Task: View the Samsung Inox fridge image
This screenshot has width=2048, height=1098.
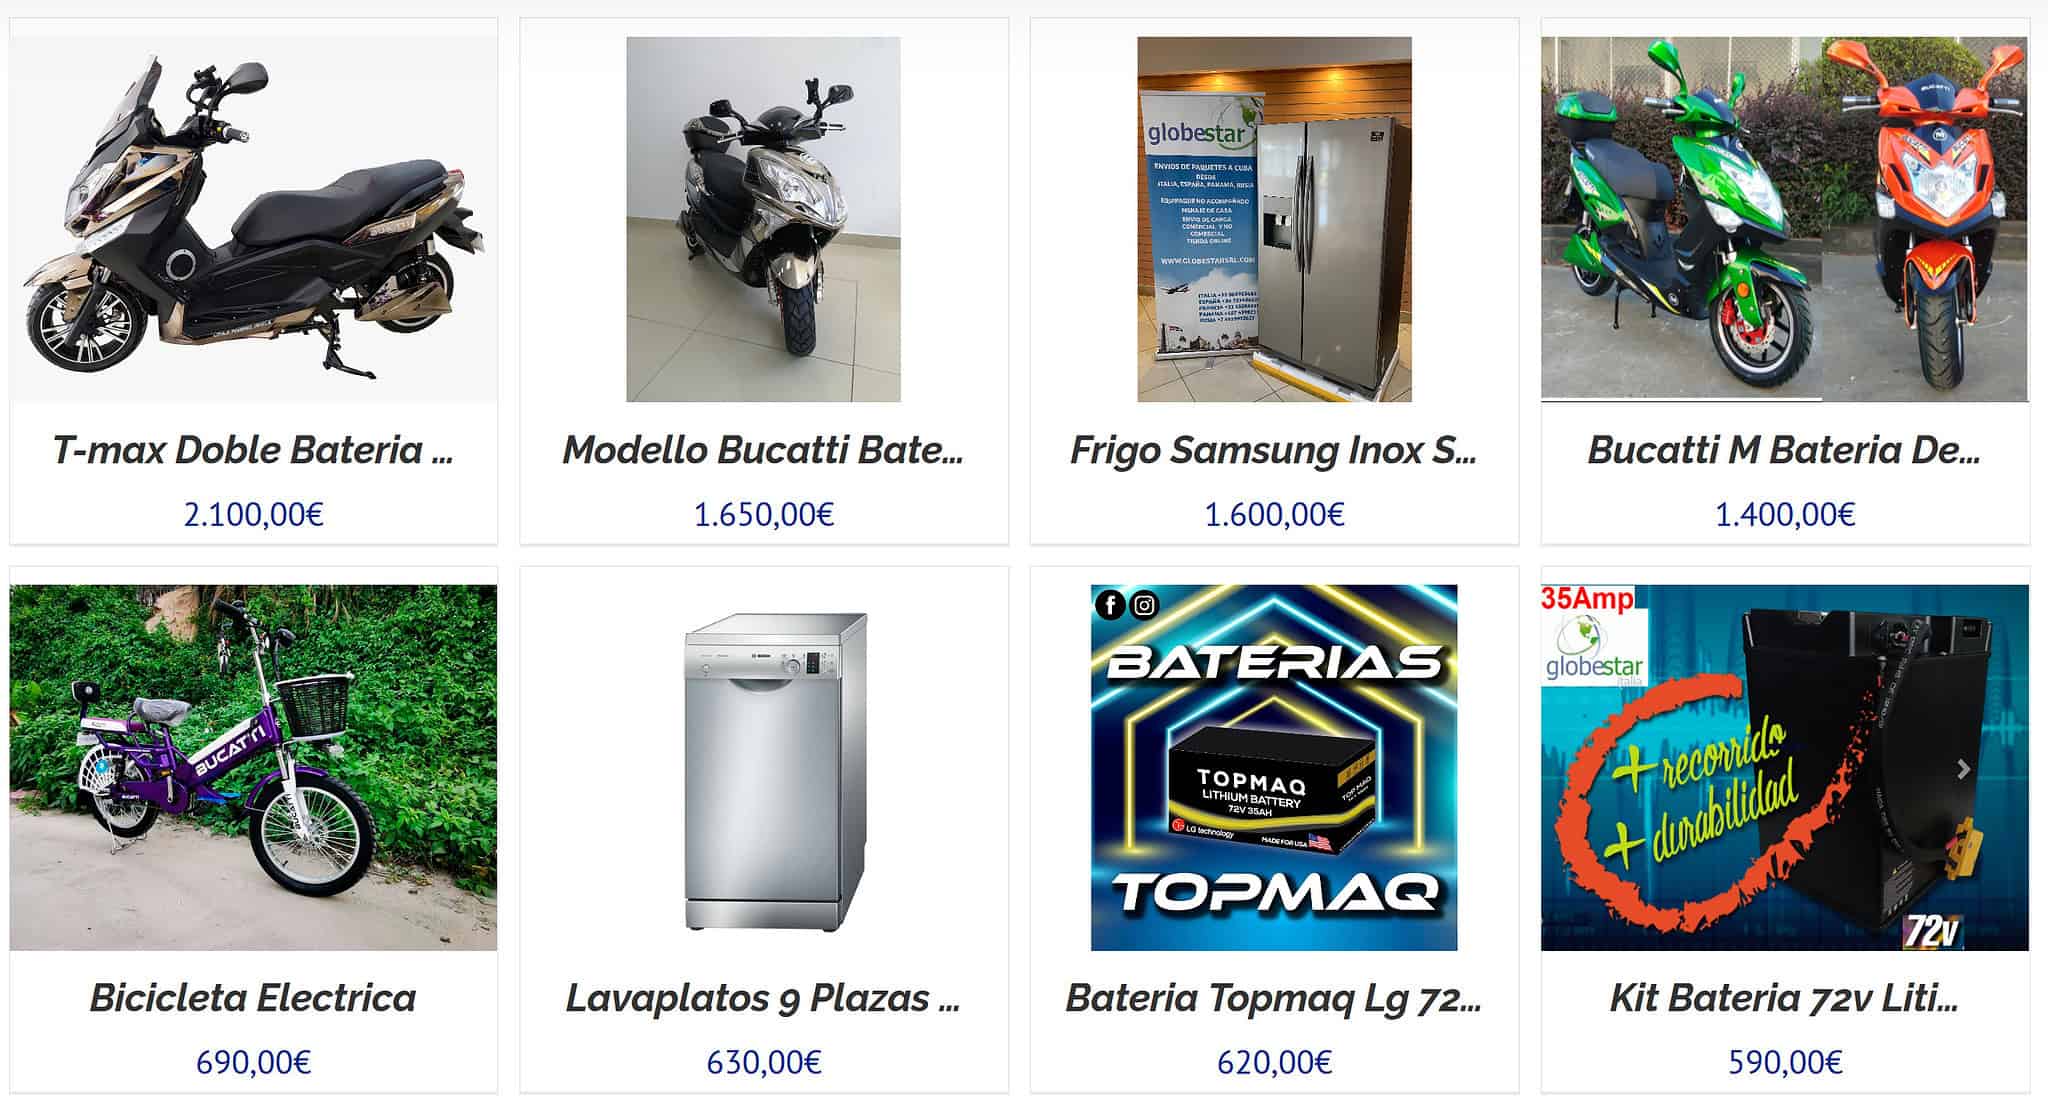Action: tap(1274, 219)
